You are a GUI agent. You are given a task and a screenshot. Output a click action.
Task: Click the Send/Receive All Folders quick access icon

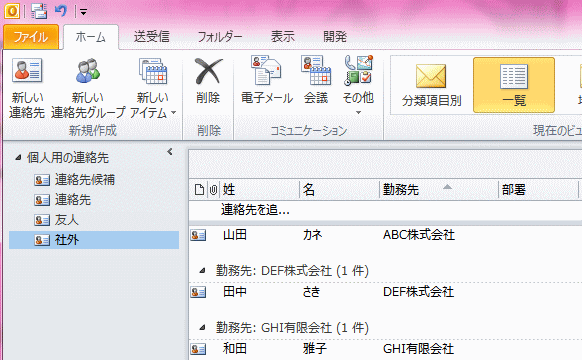click(x=39, y=11)
